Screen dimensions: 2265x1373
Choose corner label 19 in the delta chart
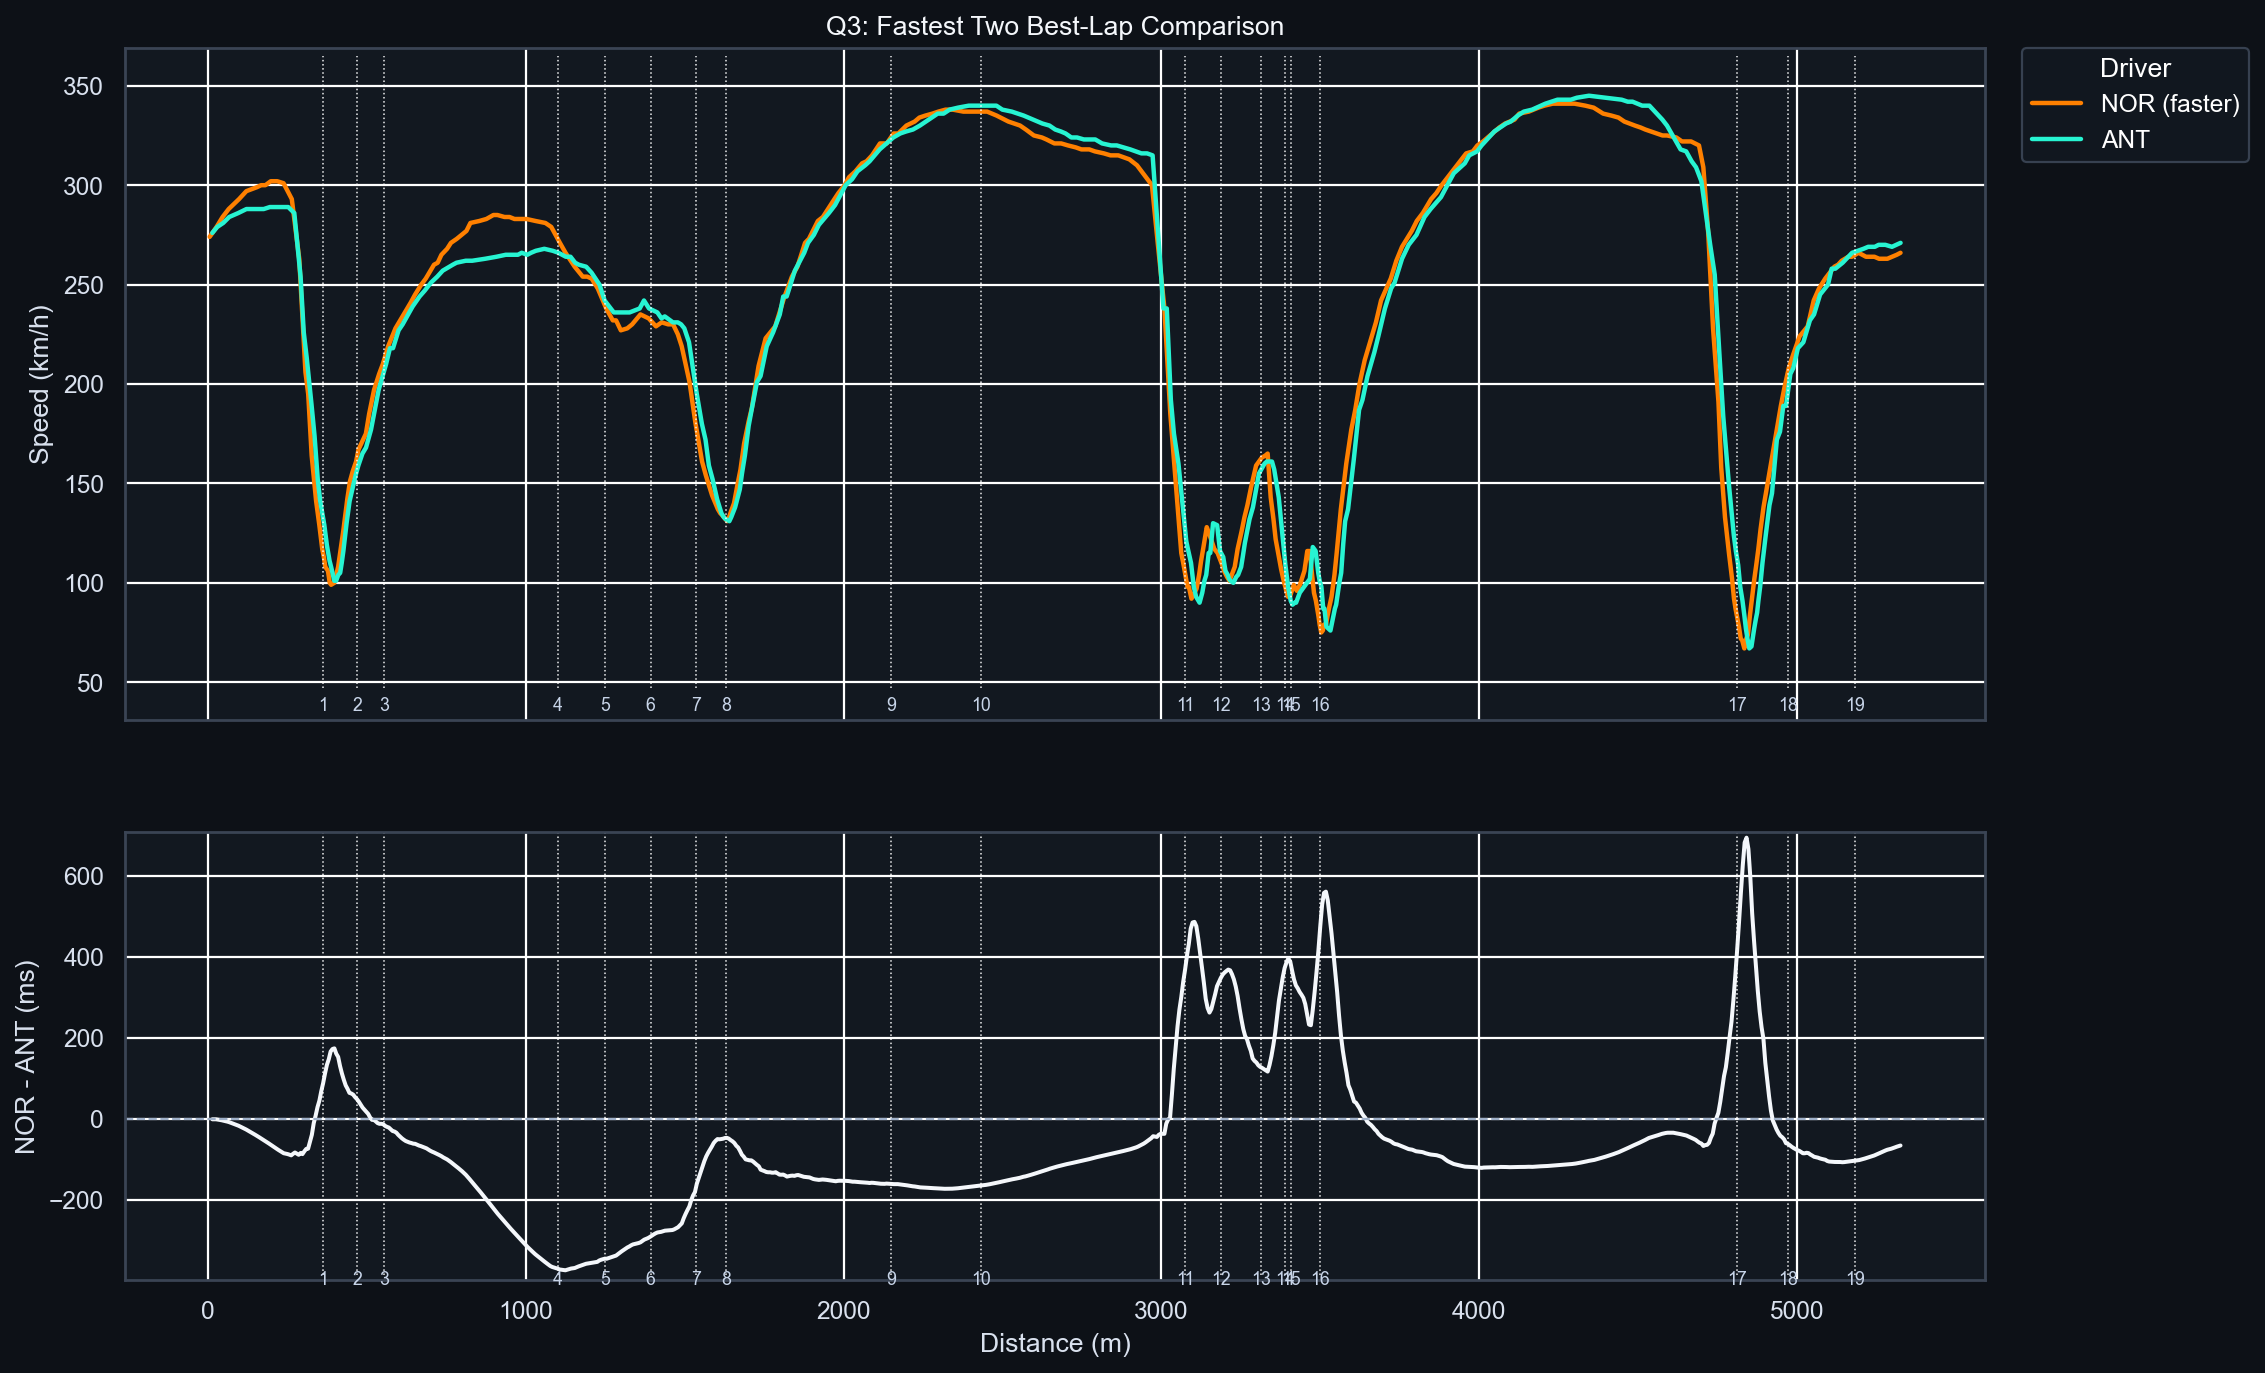click(1856, 1279)
